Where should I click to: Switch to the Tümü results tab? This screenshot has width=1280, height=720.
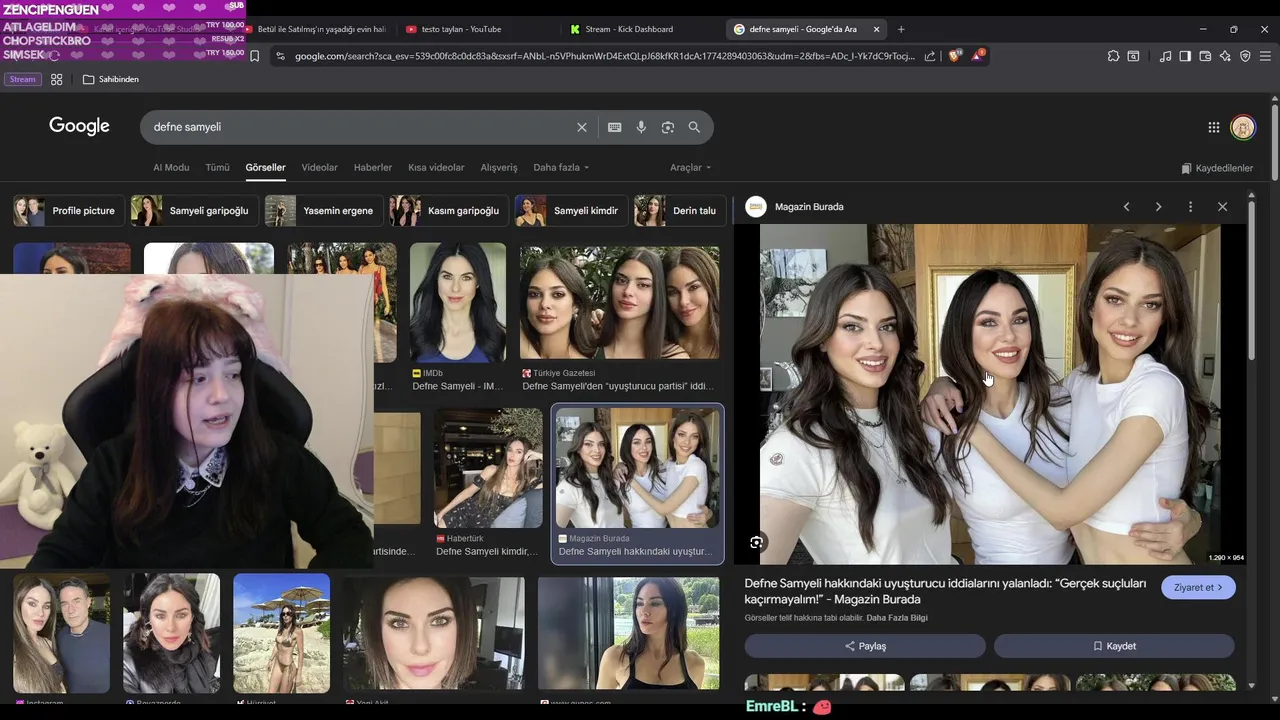(217, 167)
